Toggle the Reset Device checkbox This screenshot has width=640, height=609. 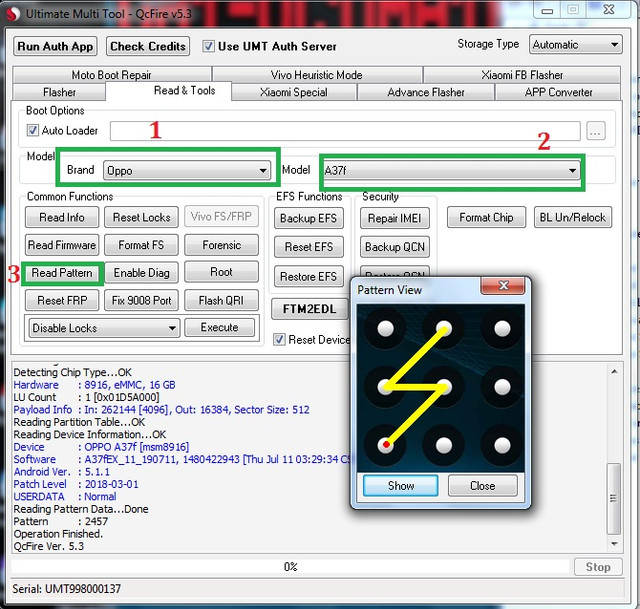279,340
